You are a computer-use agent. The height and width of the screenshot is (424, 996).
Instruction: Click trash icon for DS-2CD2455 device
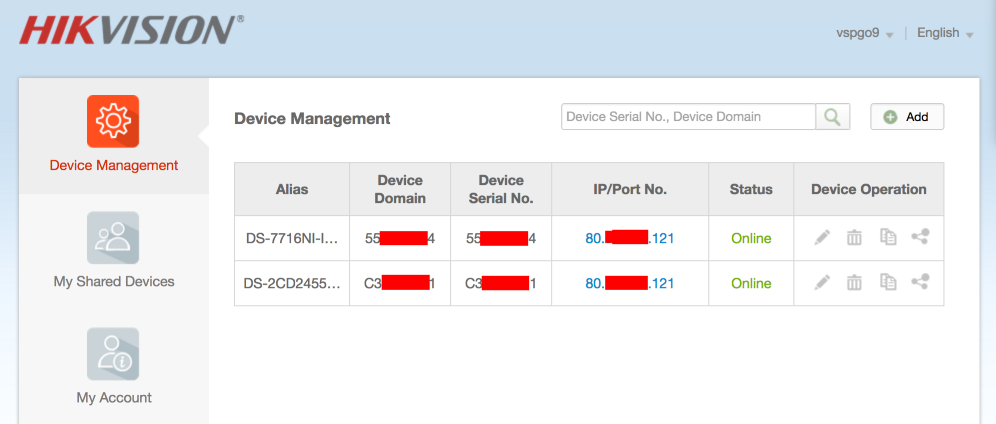pos(854,283)
